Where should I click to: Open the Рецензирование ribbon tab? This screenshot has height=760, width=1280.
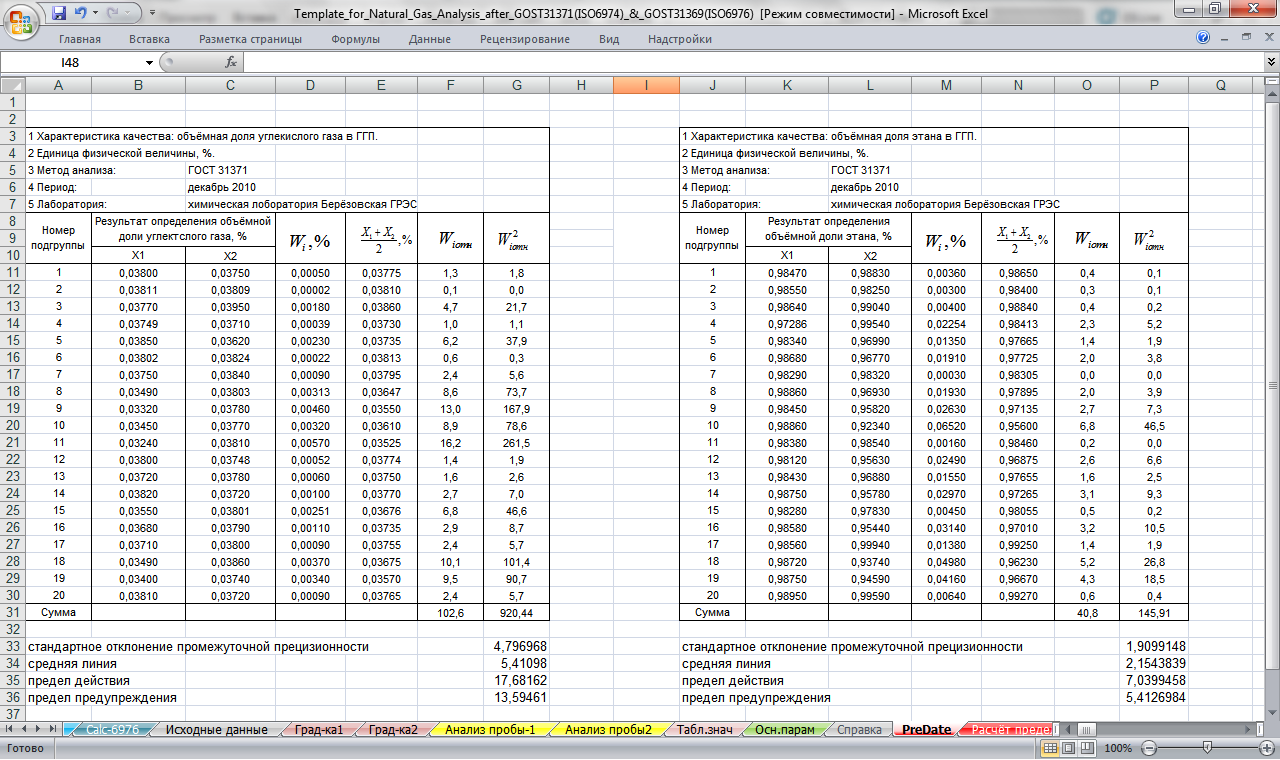pyautogui.click(x=525, y=39)
